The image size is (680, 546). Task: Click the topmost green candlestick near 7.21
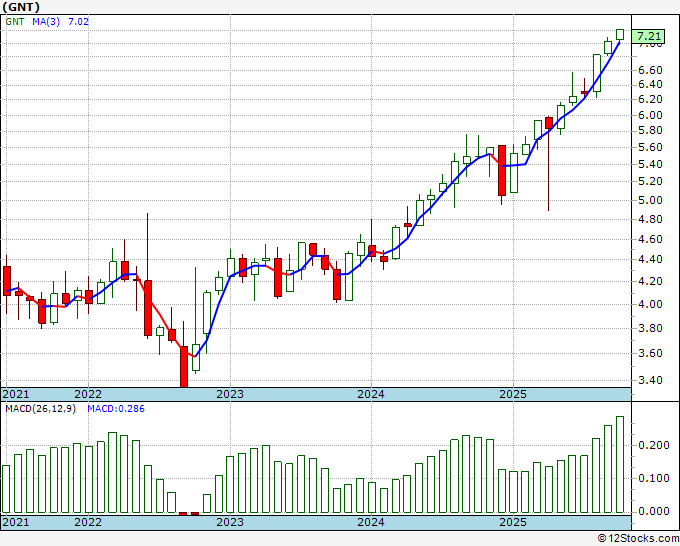(x=620, y=35)
